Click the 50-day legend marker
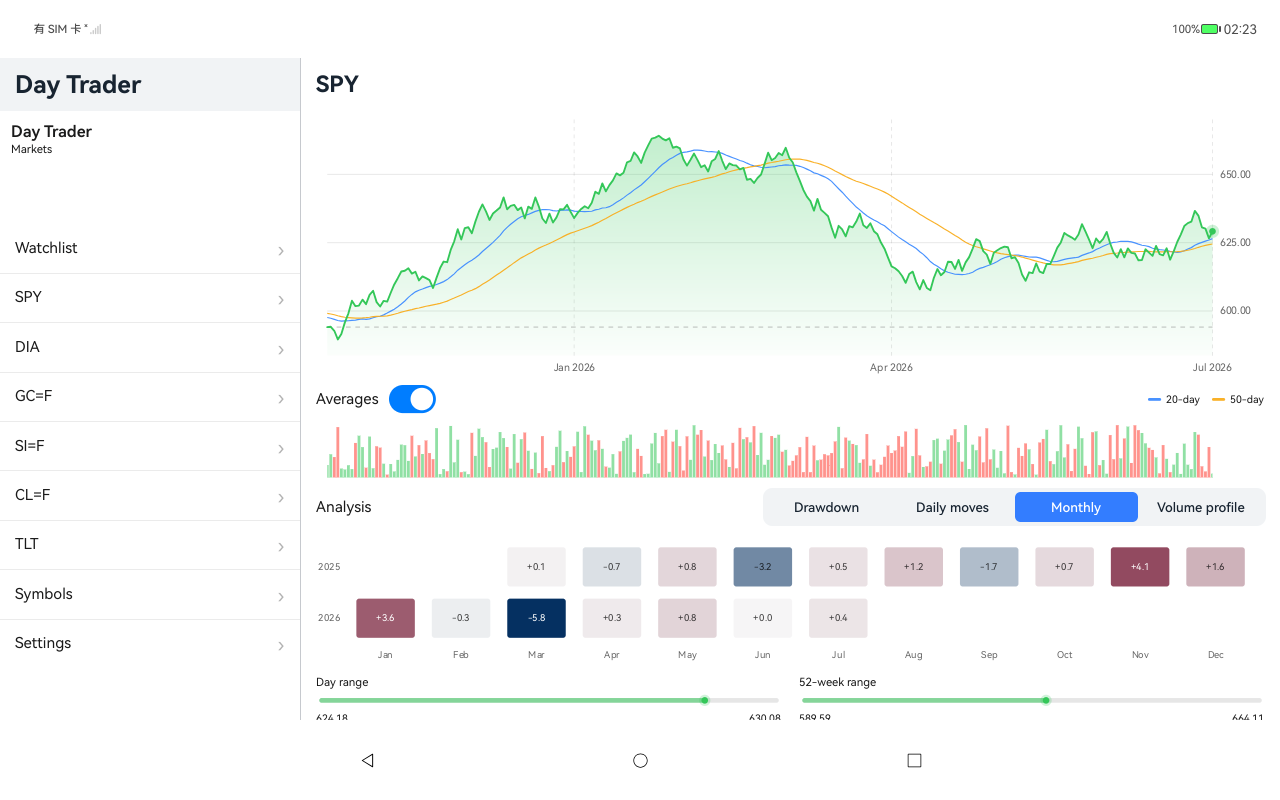The image size is (1280, 800). [1218, 399]
